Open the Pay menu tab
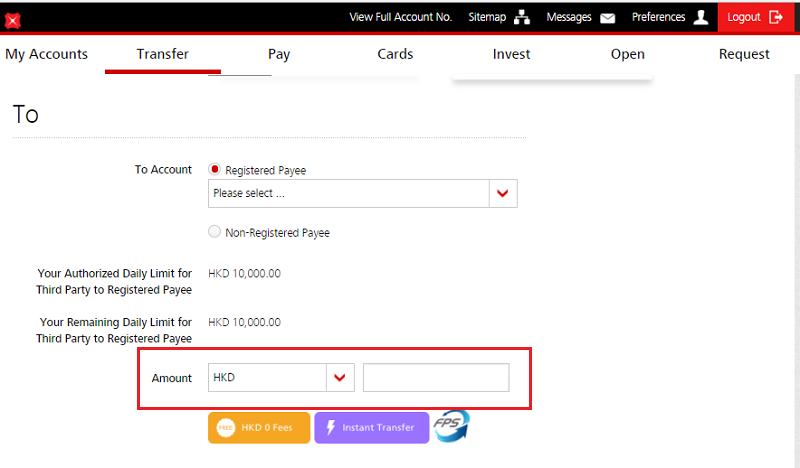 (x=279, y=54)
